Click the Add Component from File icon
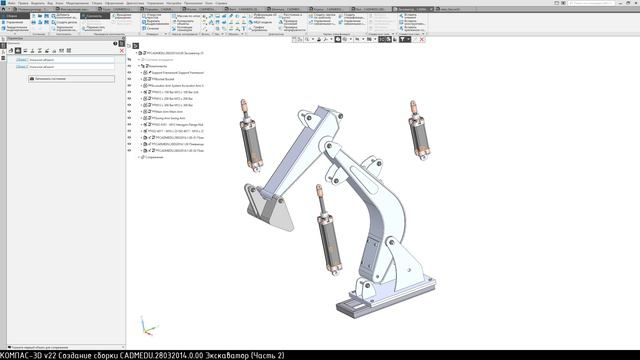640x360 pixels. (53, 16)
